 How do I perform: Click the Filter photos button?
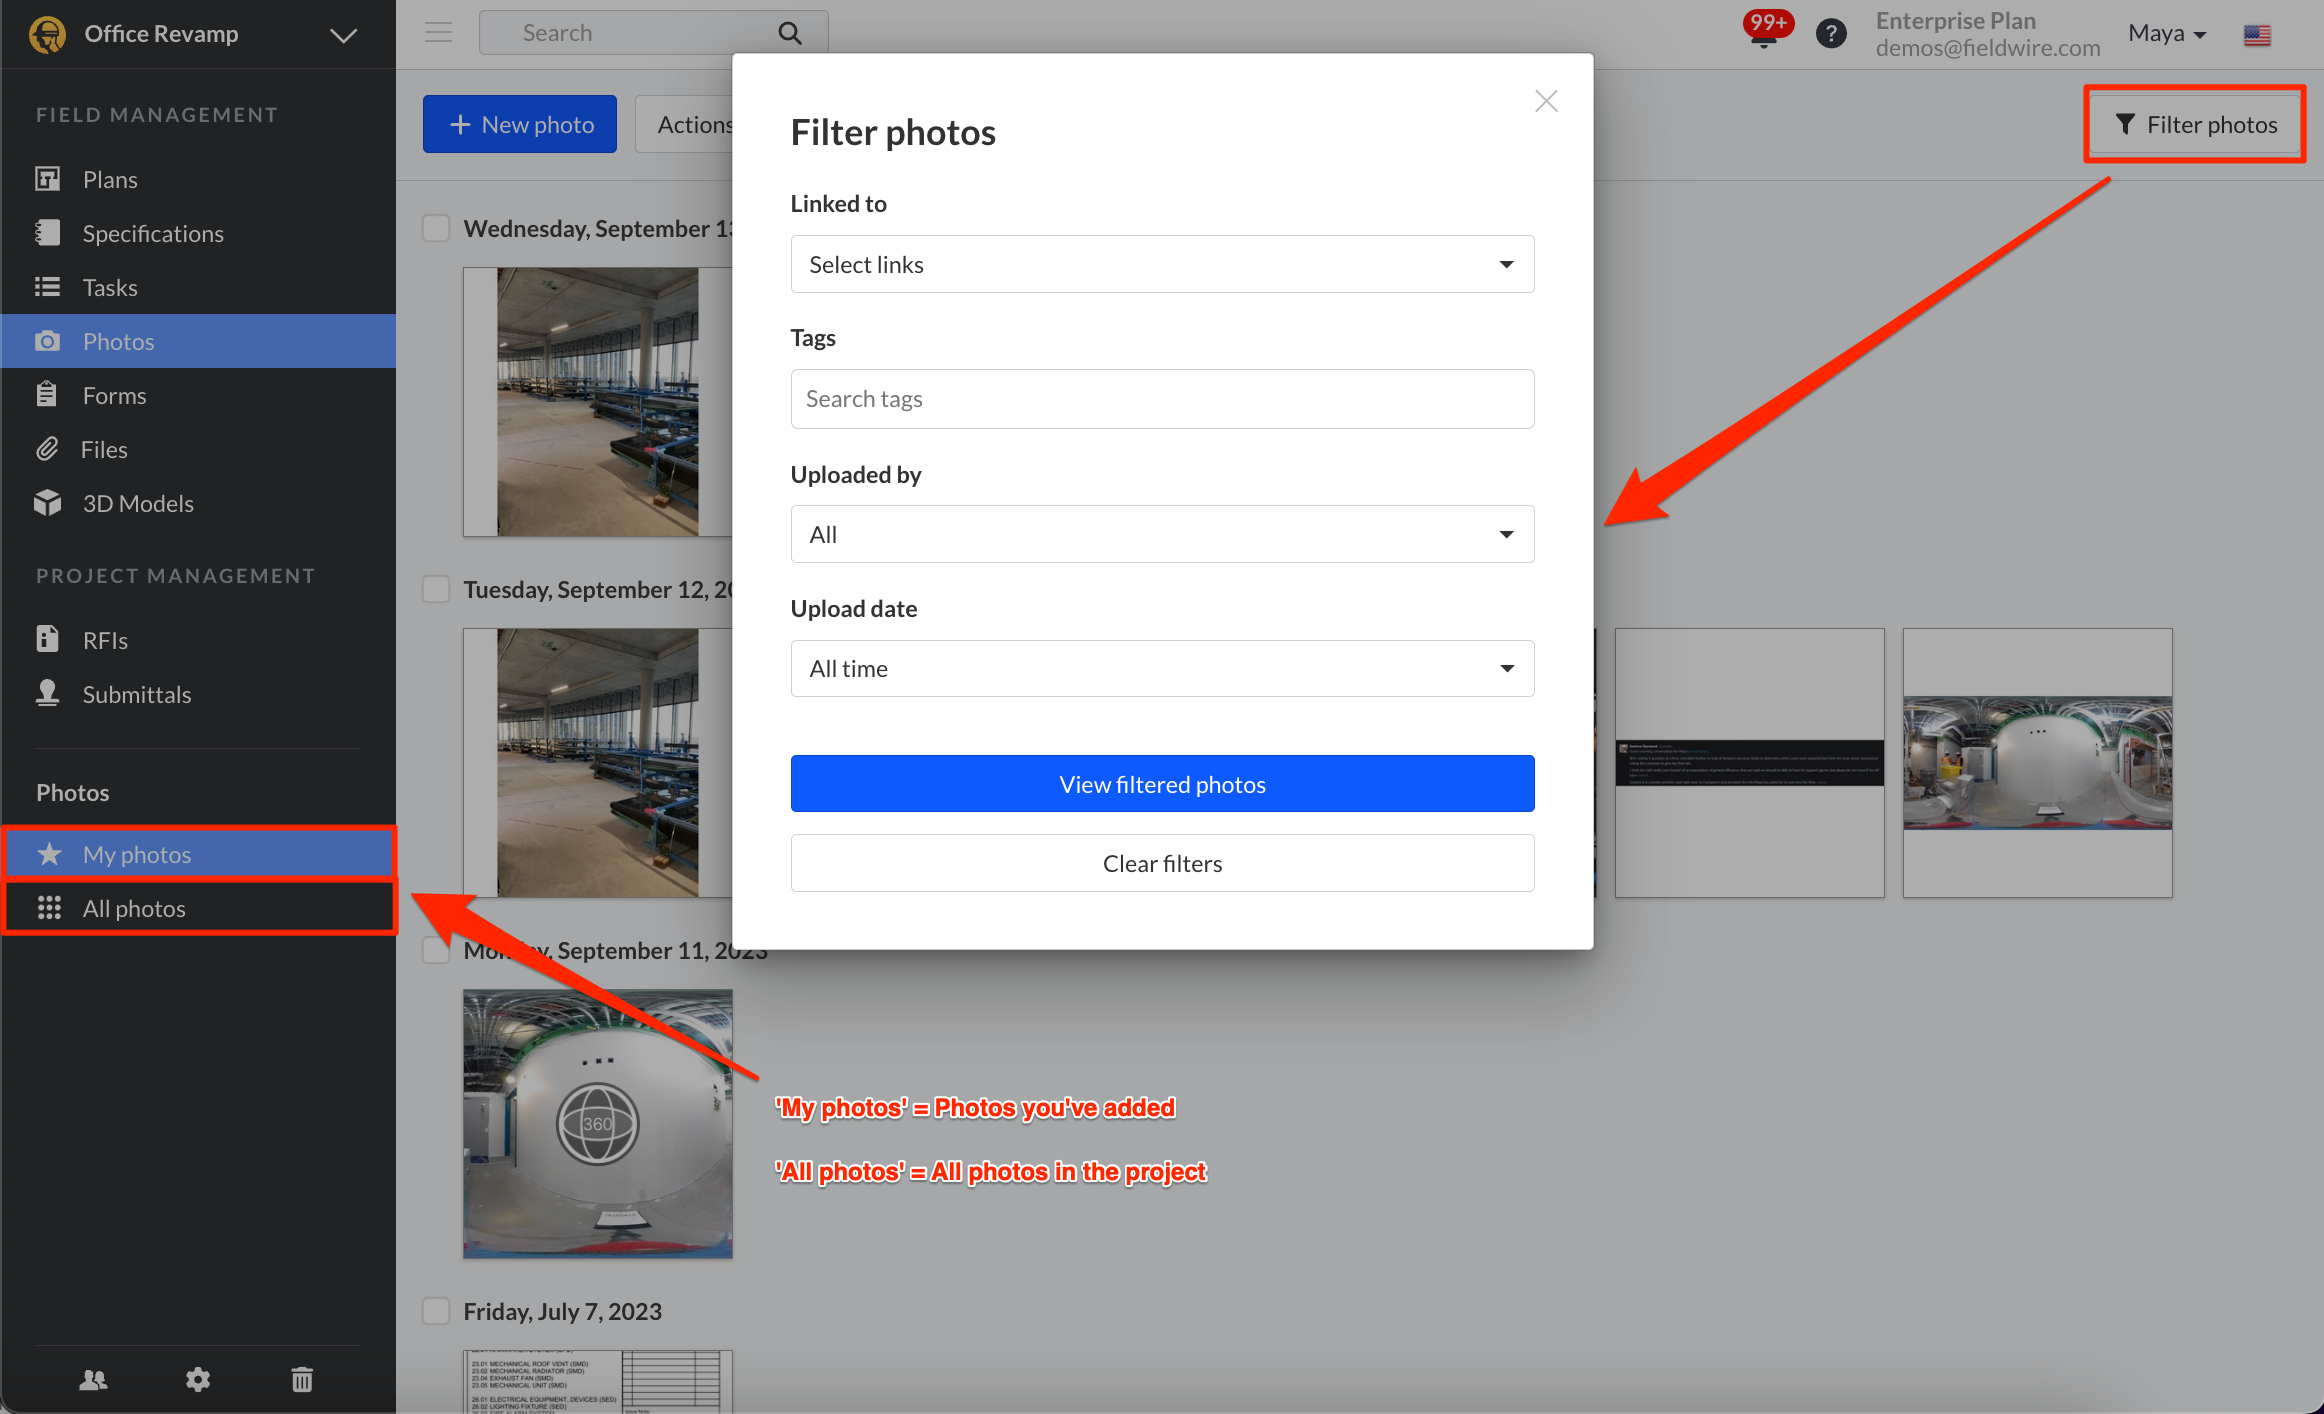click(2196, 124)
